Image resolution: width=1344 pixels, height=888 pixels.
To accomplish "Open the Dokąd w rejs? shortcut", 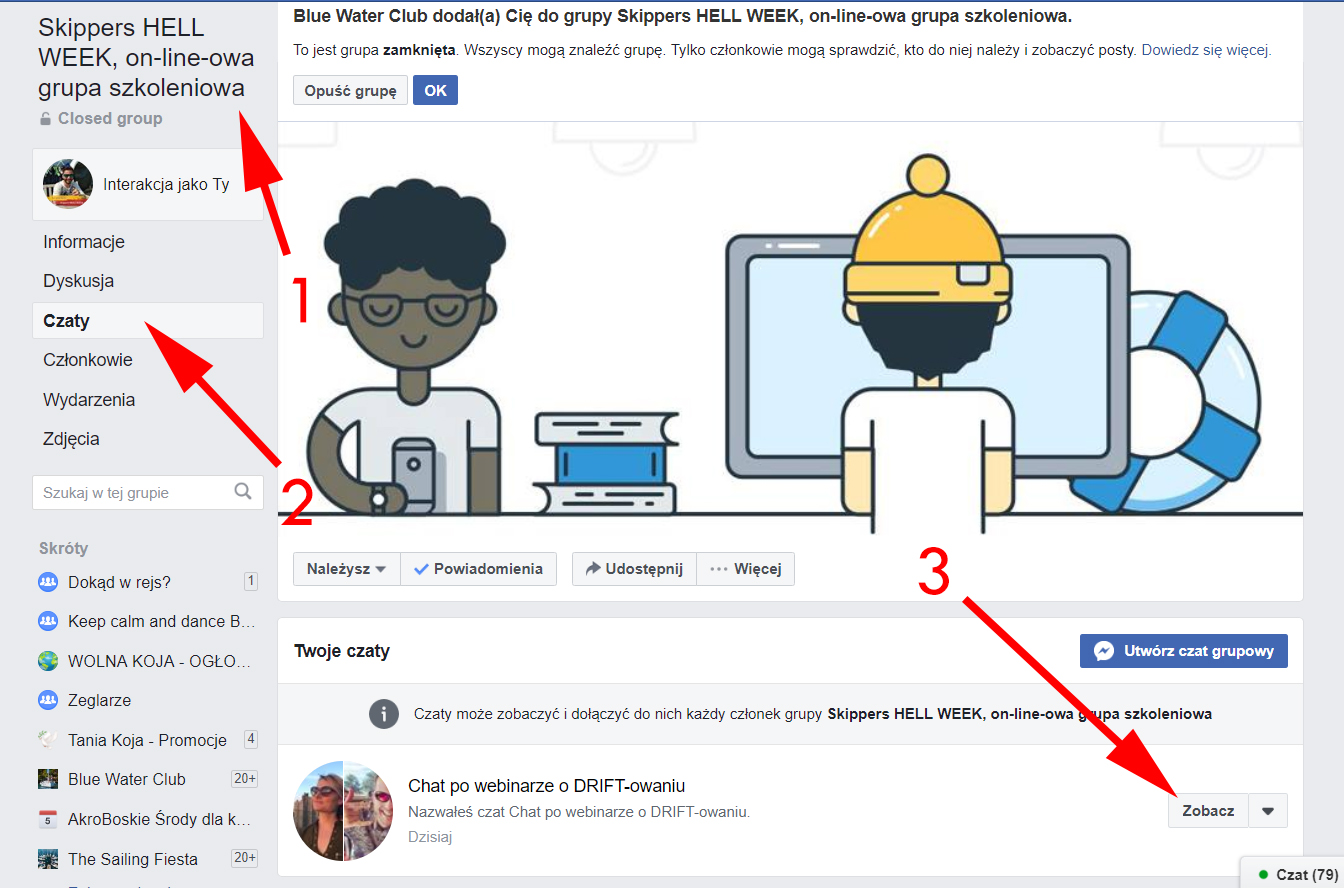I will (119, 582).
